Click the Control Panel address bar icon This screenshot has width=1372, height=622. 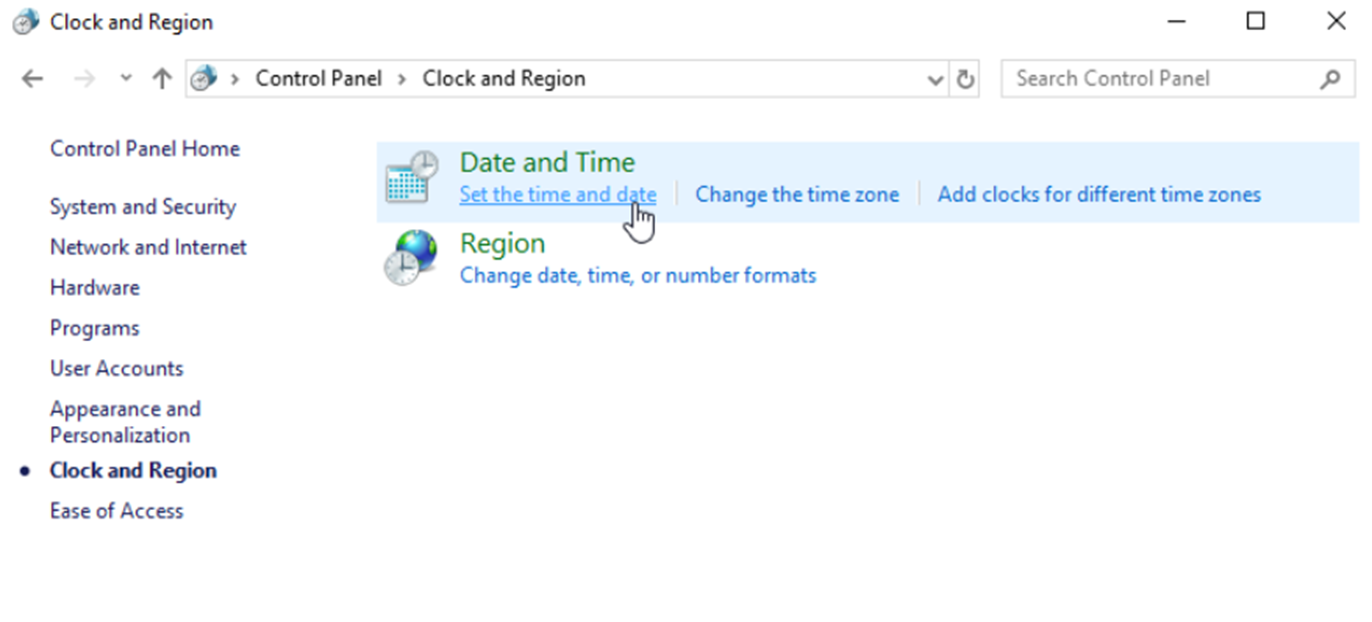[204, 79]
